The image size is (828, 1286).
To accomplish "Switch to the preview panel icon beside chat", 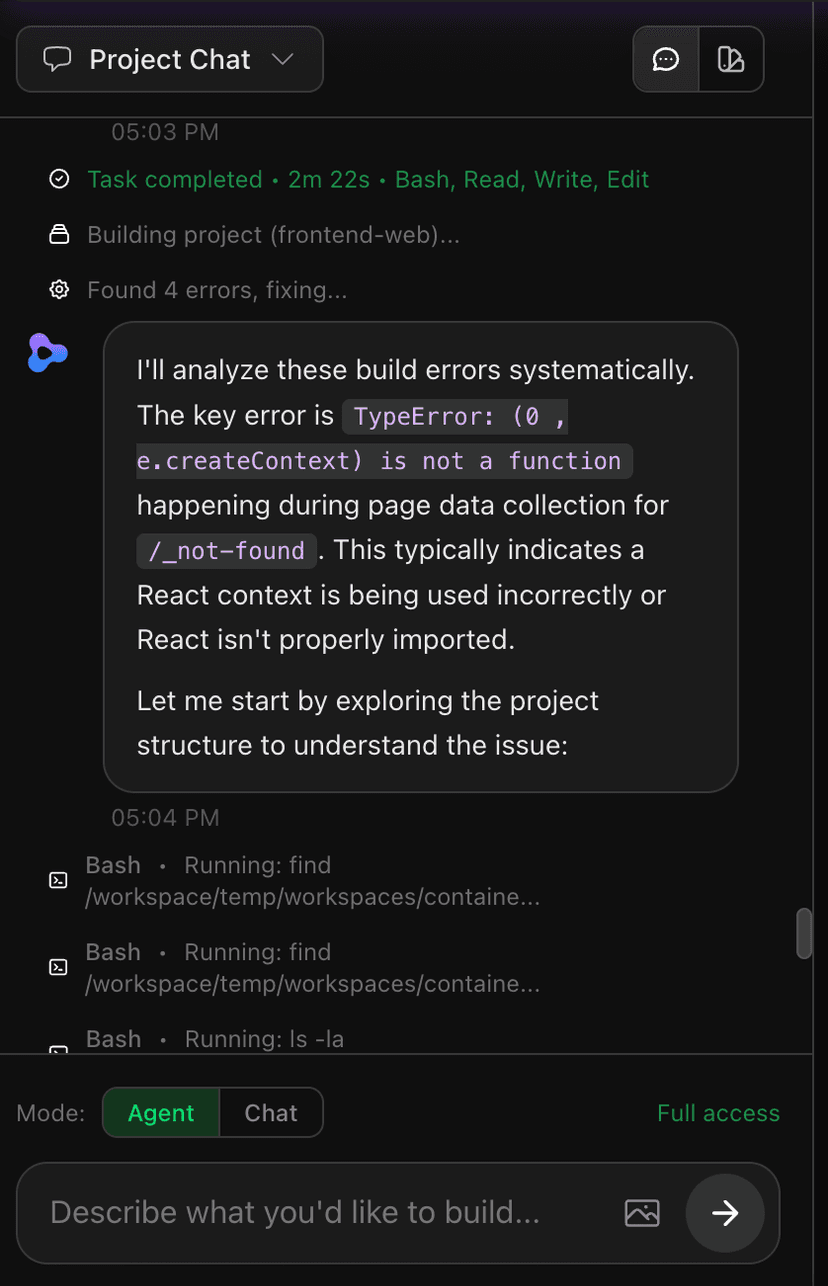I will tap(731, 59).
